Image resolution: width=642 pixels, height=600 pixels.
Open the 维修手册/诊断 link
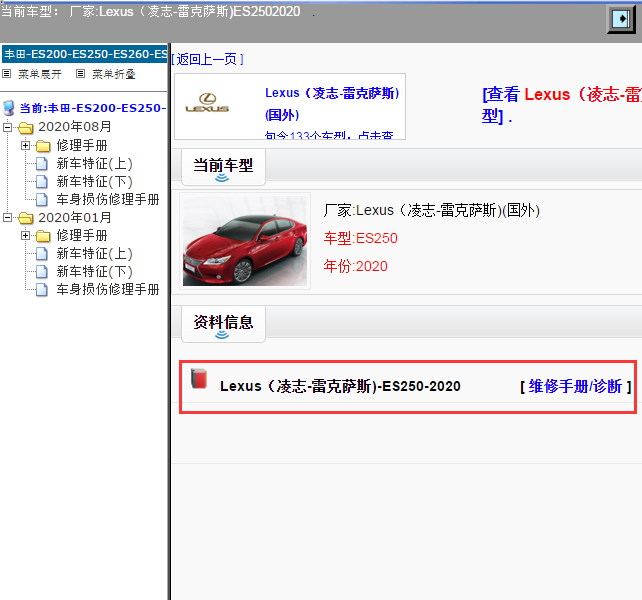(575, 386)
